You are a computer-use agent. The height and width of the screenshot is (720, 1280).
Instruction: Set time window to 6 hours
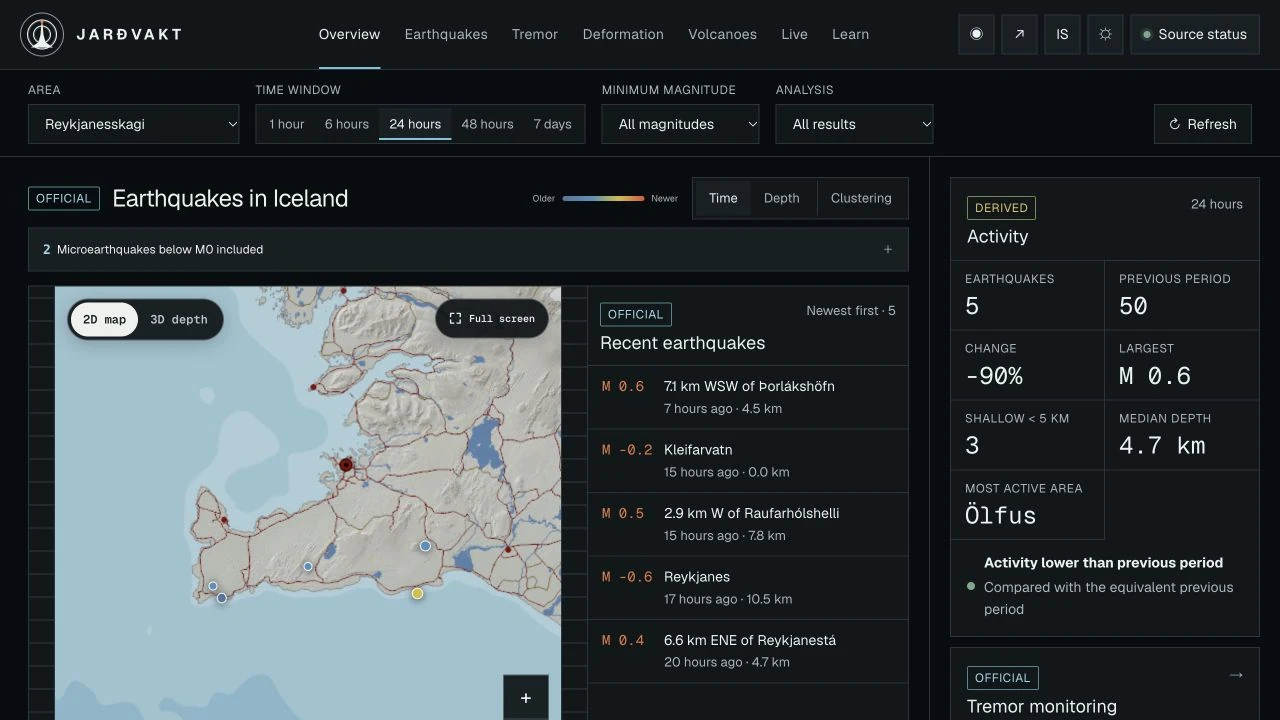[x=347, y=124]
